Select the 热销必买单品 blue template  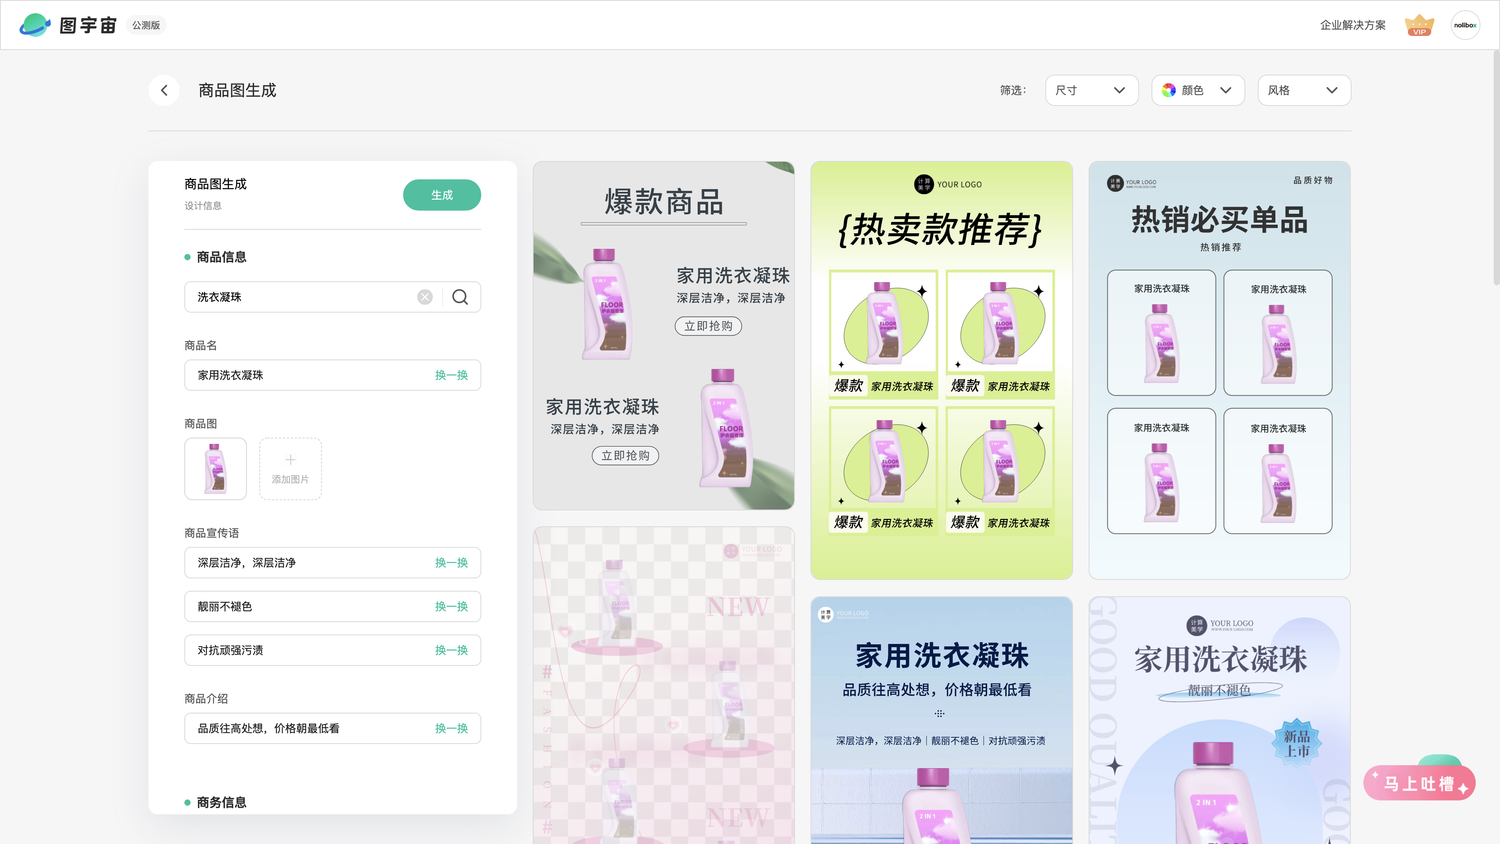click(1220, 371)
